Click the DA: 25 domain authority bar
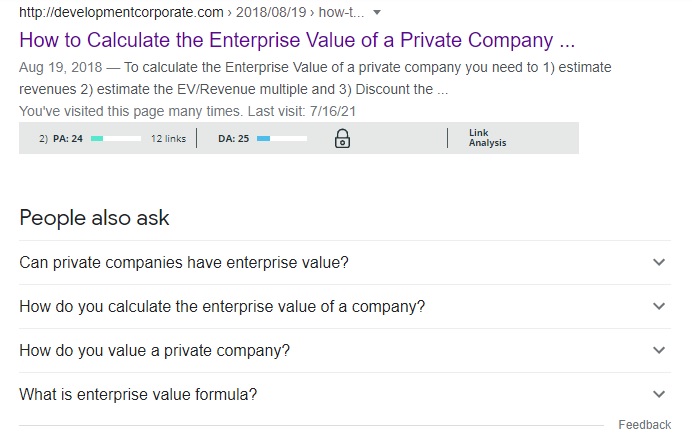Screen dimensions: 692x441 point(282,139)
